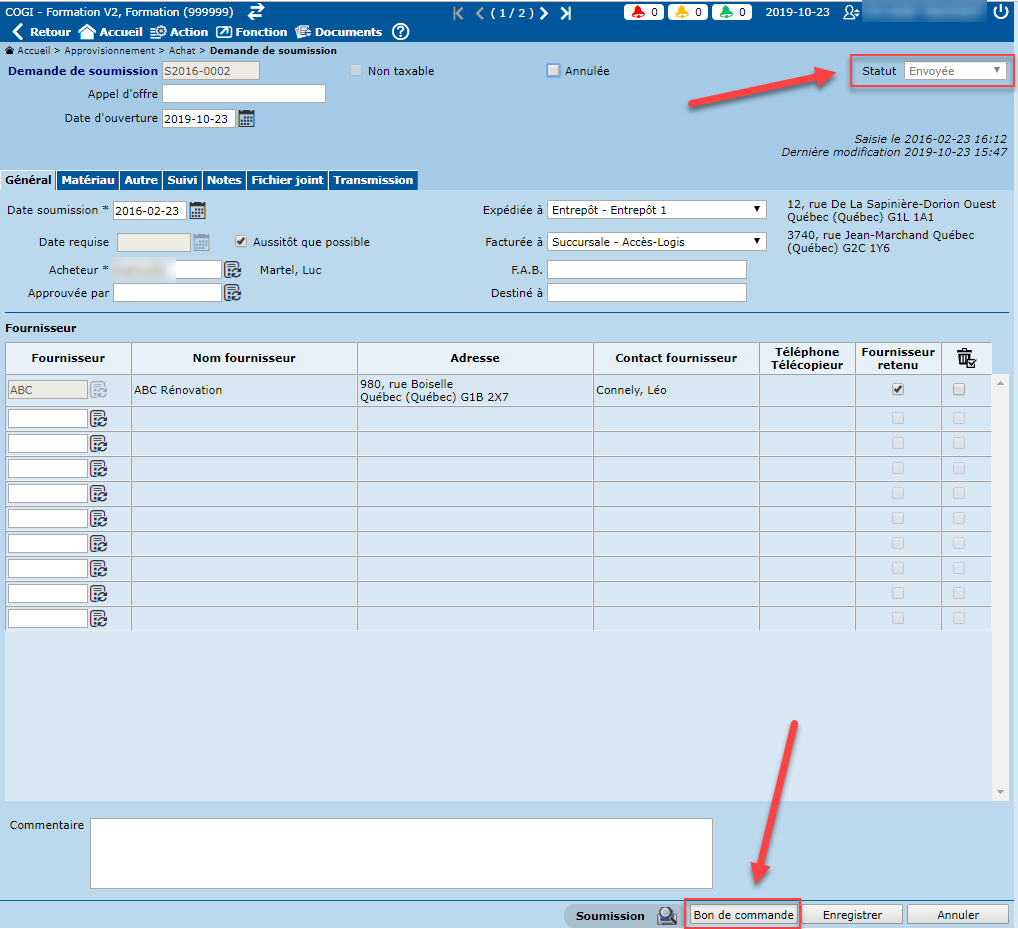This screenshot has width=1018, height=929.
Task: Toggle the Annulée checkbox
Action: (x=553, y=71)
